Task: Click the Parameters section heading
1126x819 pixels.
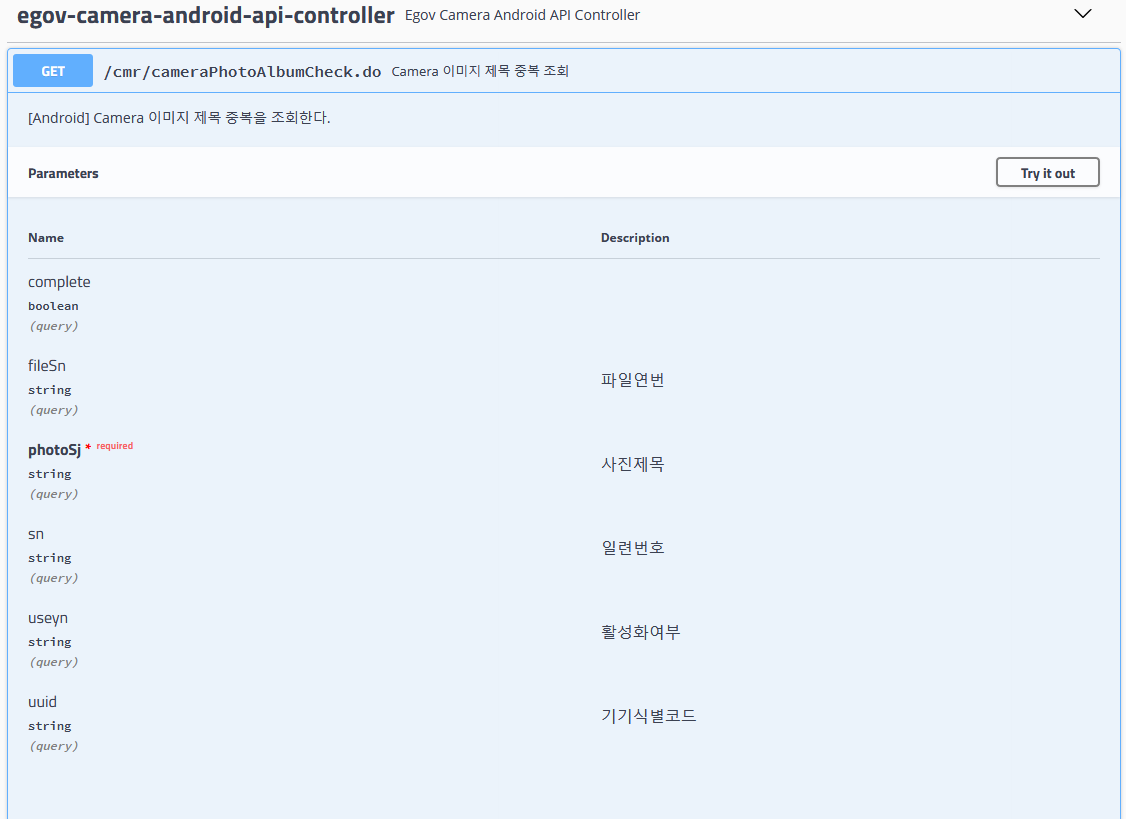Action: coord(63,174)
